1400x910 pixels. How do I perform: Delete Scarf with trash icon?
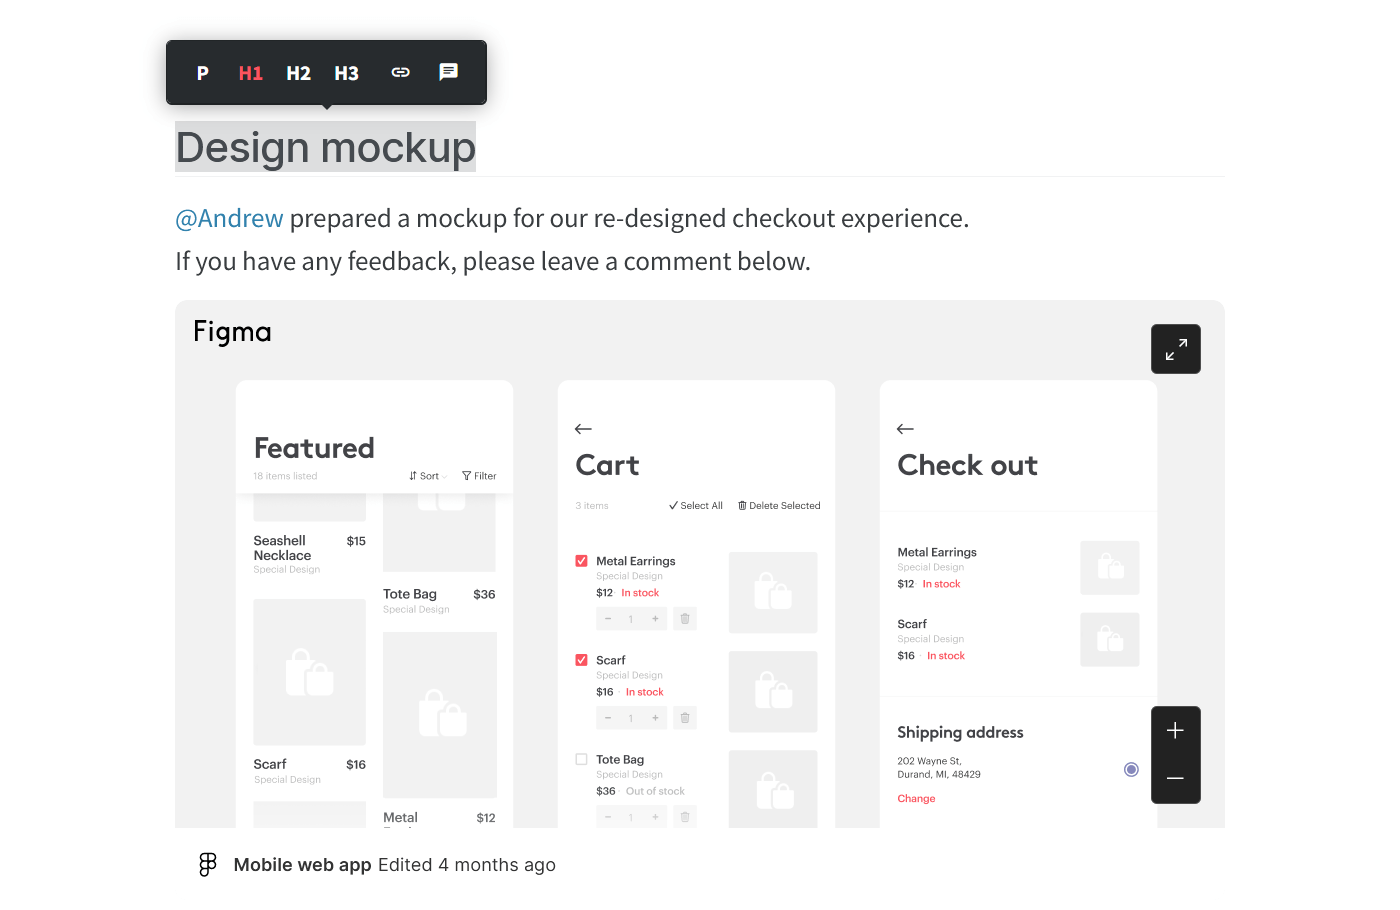click(x=685, y=718)
